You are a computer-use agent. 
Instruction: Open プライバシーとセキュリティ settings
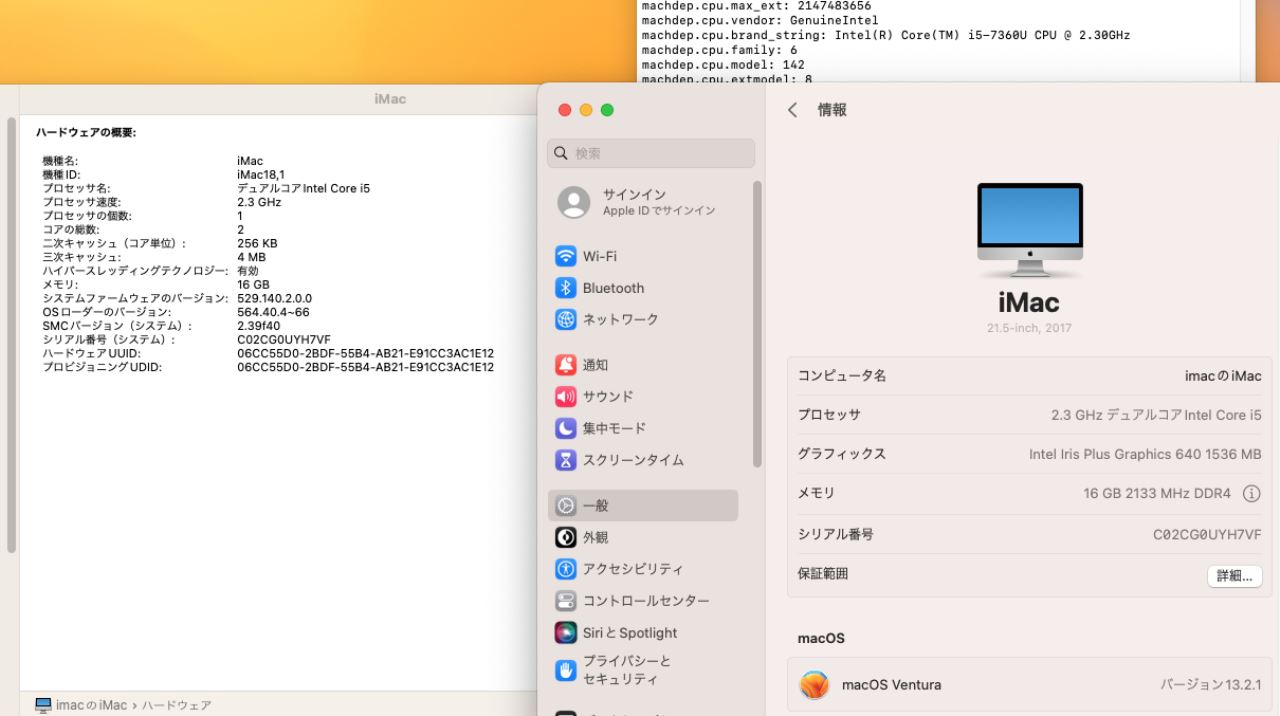tap(627, 670)
